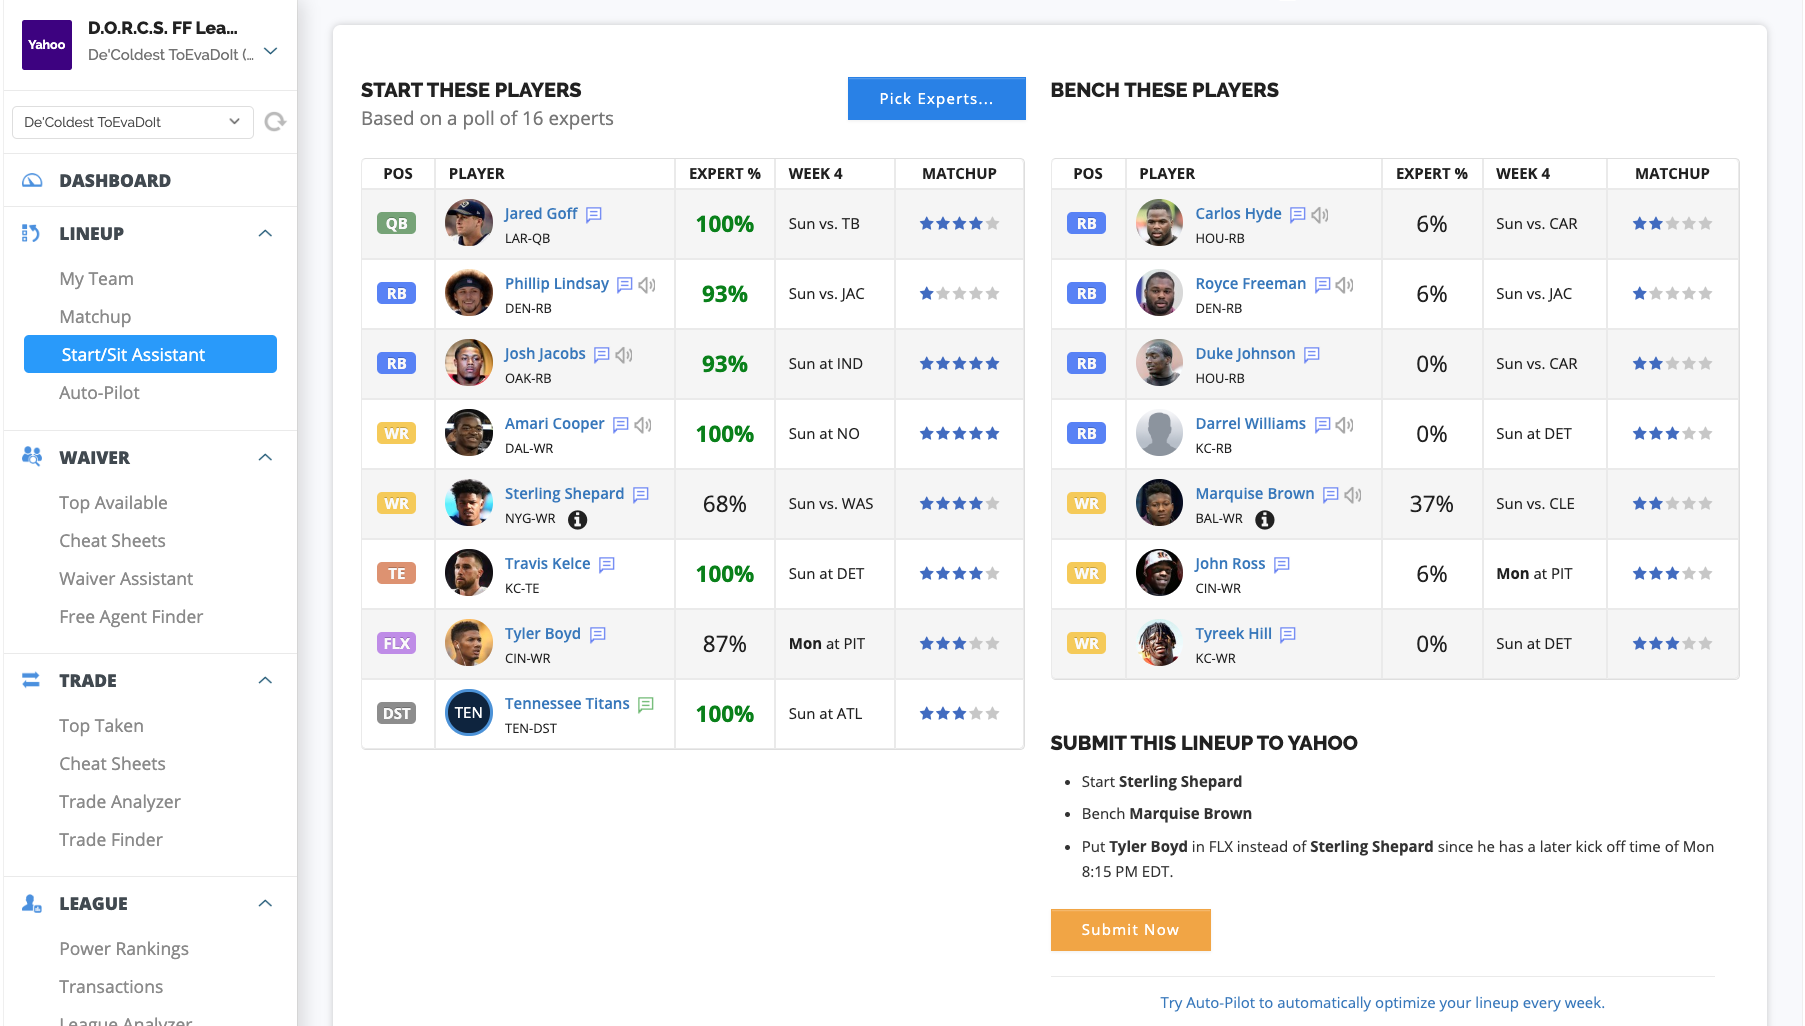Open Sterling Shepard's player link

tap(564, 493)
